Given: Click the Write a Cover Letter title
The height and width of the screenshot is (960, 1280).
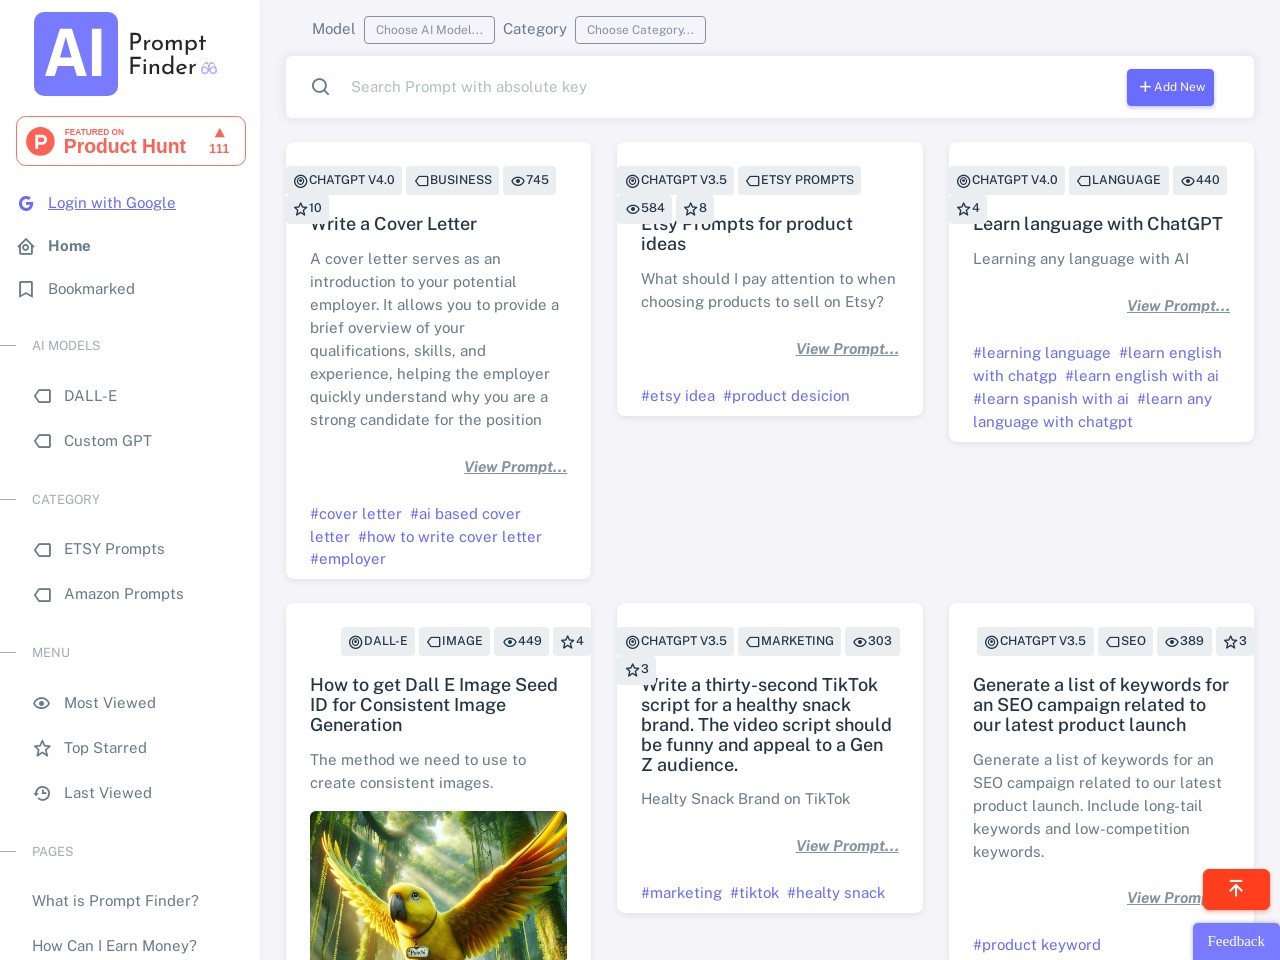Looking at the screenshot, I should (x=393, y=224).
